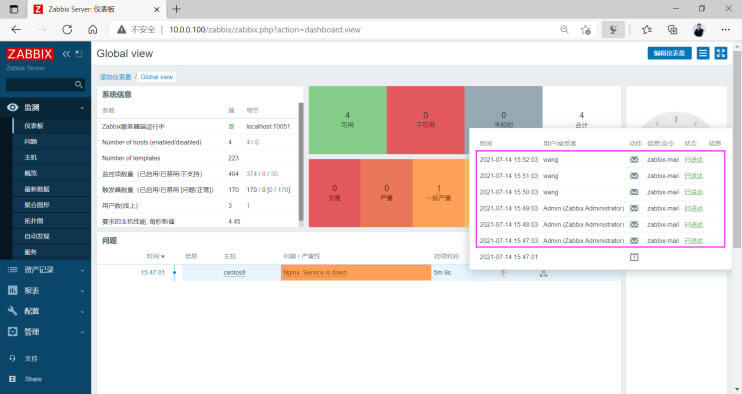Click the 15:47:01 time link in the problems table

pyautogui.click(x=152, y=272)
